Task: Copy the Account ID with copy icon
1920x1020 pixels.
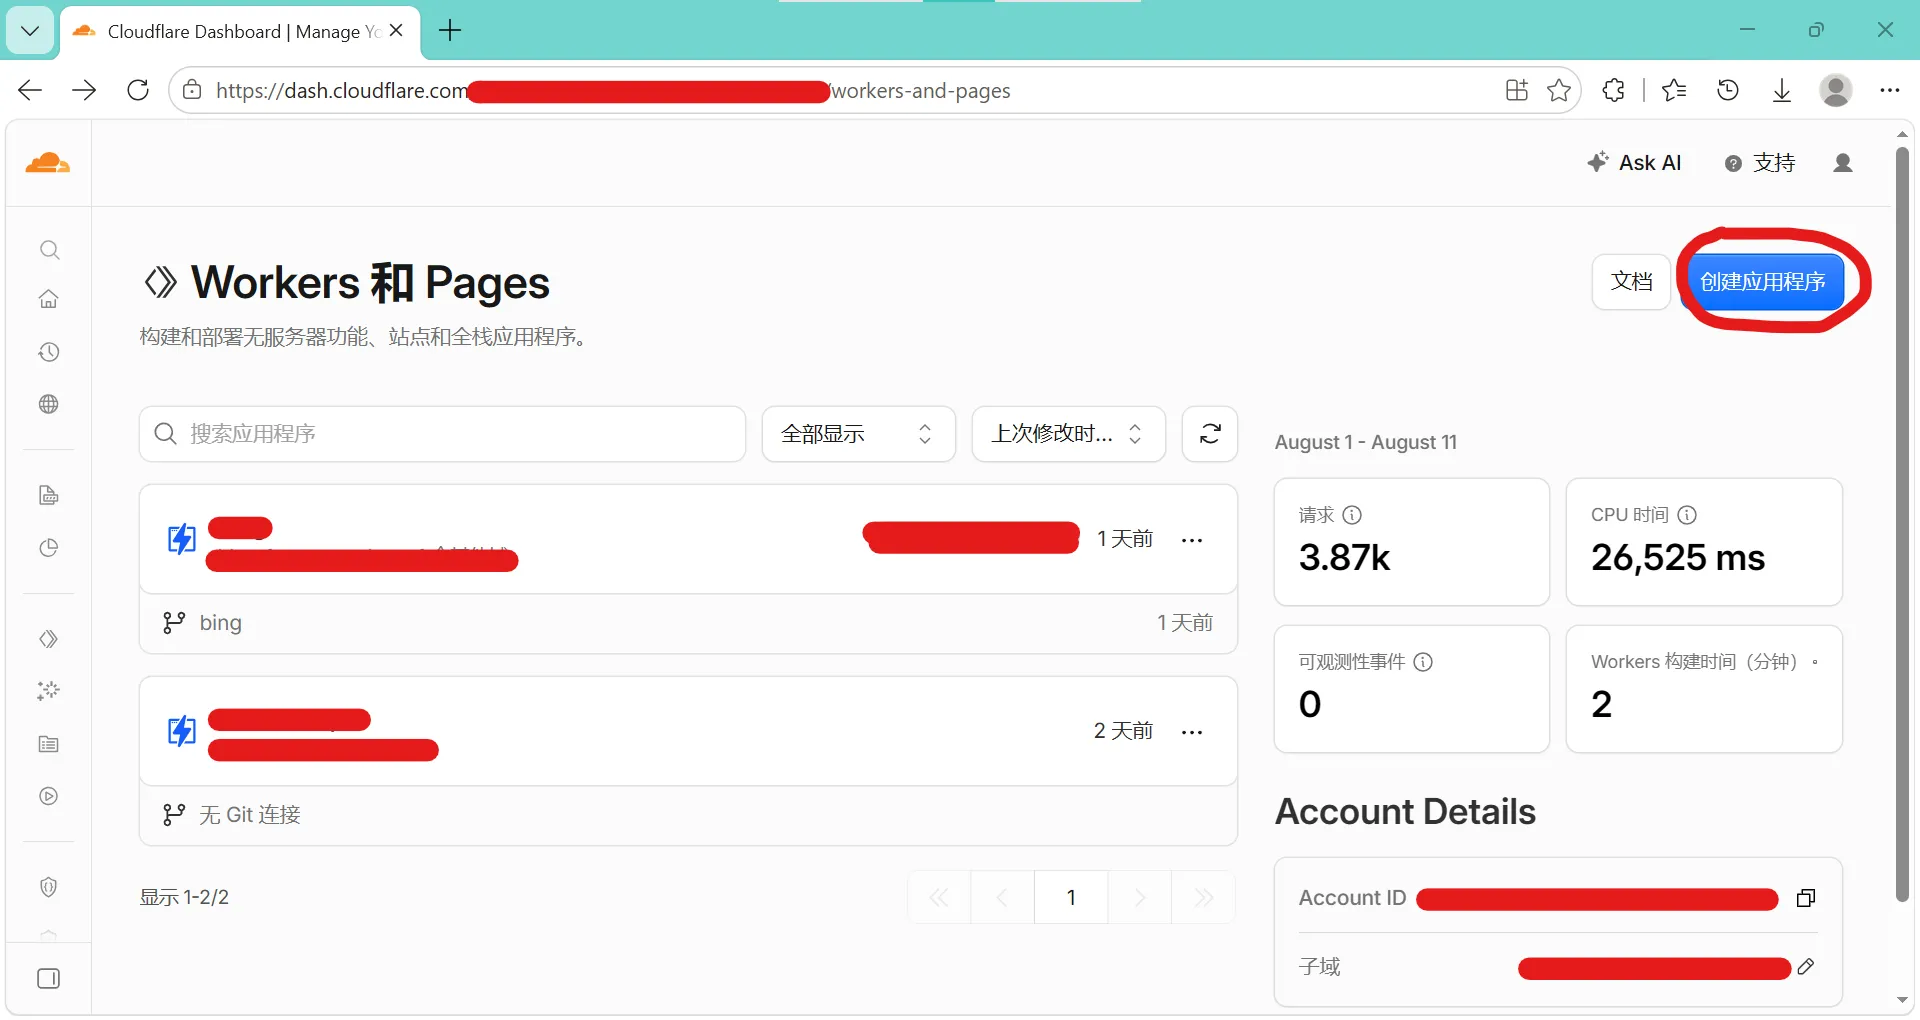Action: pyautogui.click(x=1806, y=898)
